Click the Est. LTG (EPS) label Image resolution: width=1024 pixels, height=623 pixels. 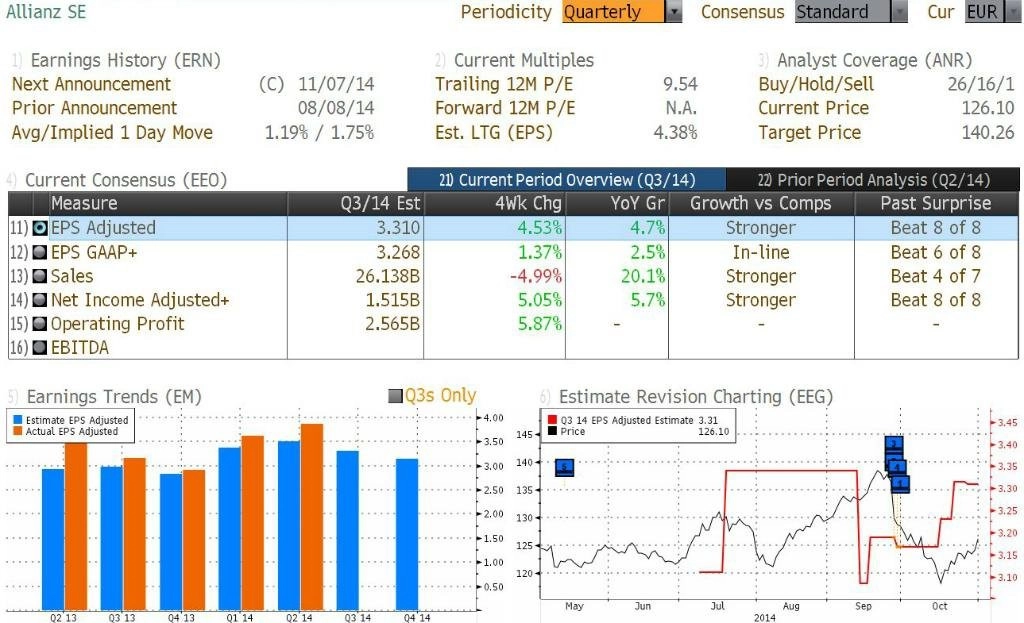[494, 133]
